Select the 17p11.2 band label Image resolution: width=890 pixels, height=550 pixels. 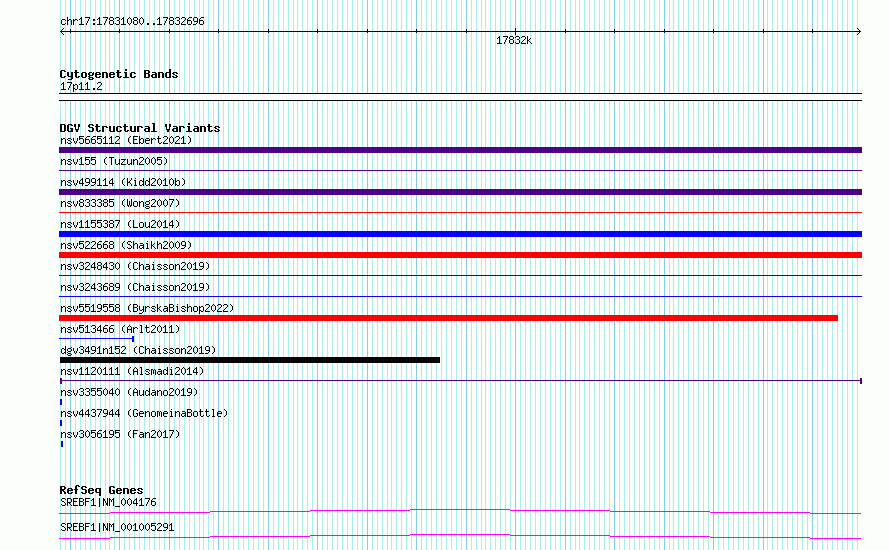click(x=81, y=86)
